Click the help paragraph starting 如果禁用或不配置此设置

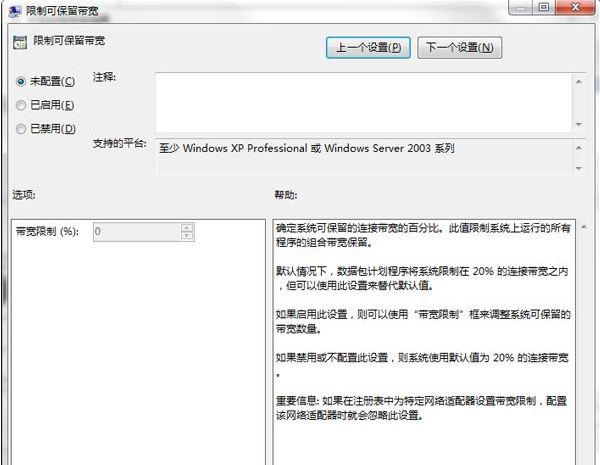pos(422,364)
